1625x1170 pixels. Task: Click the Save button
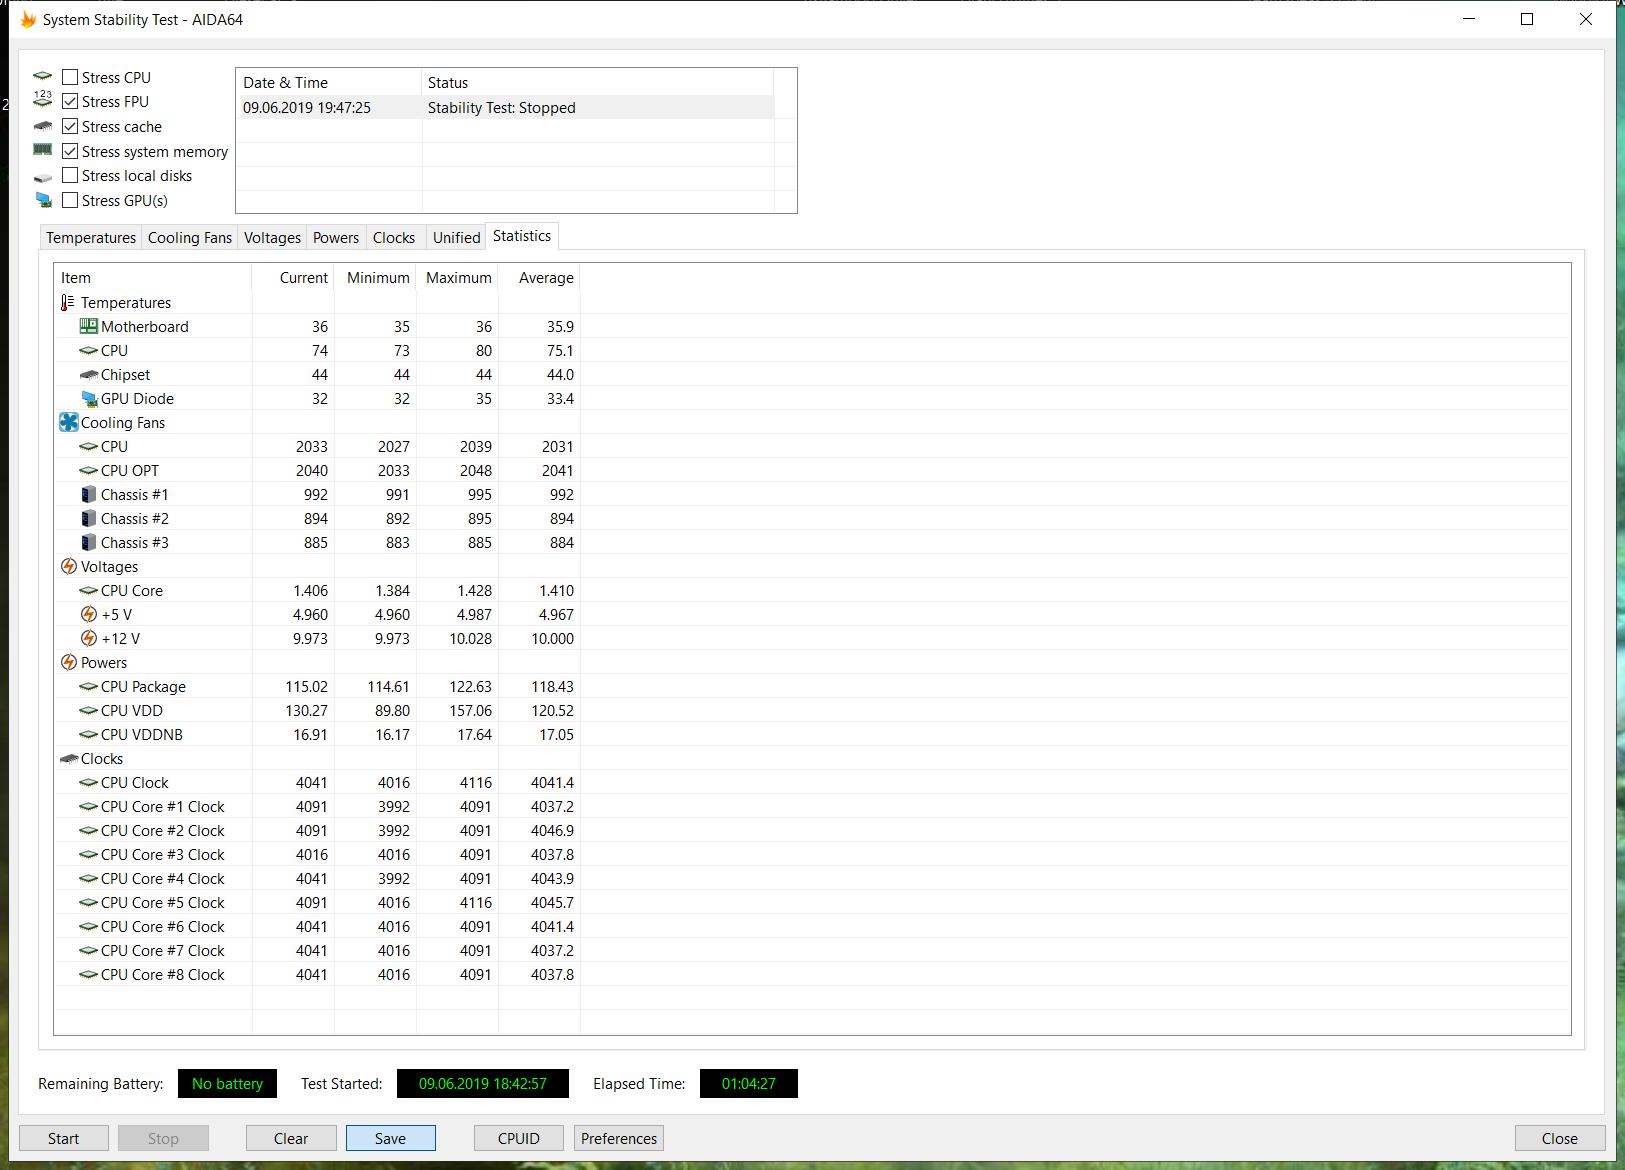[390, 1138]
